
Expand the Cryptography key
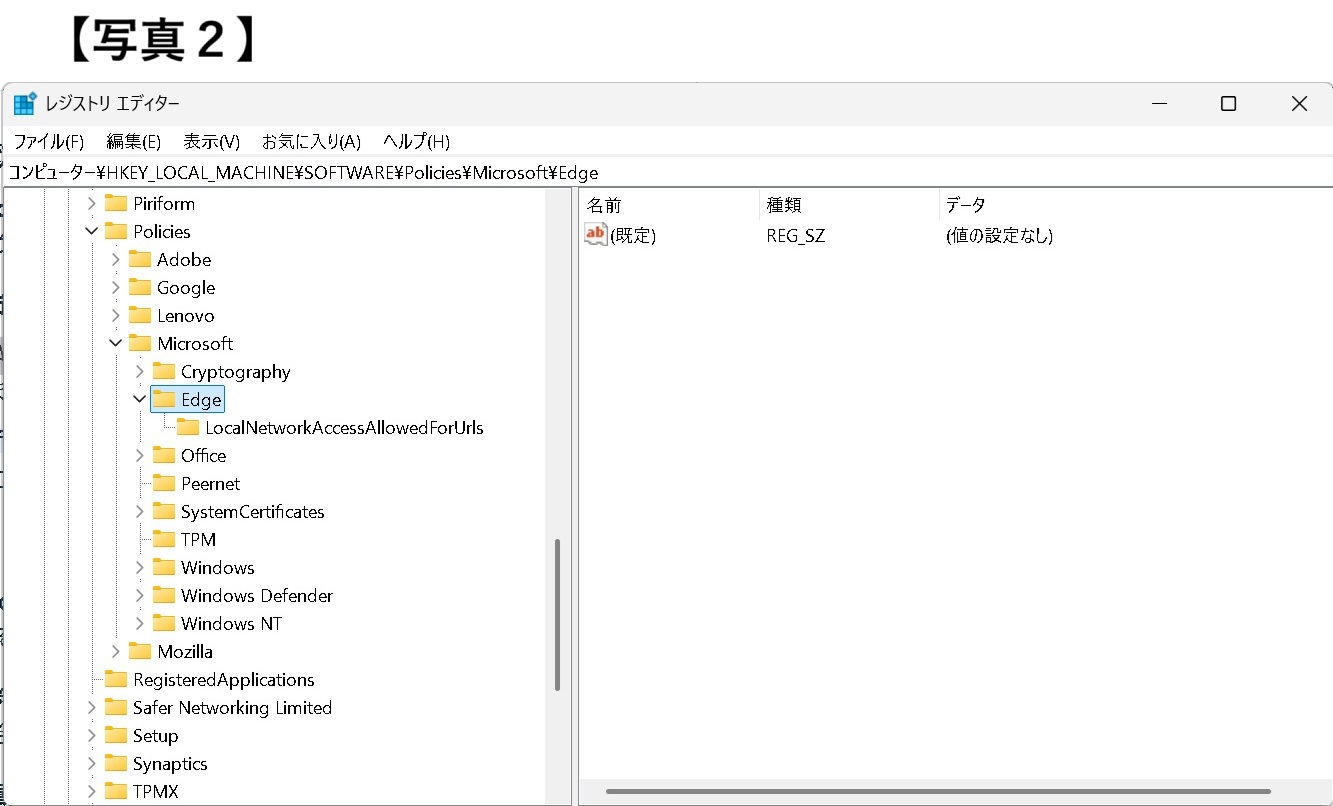(140, 372)
